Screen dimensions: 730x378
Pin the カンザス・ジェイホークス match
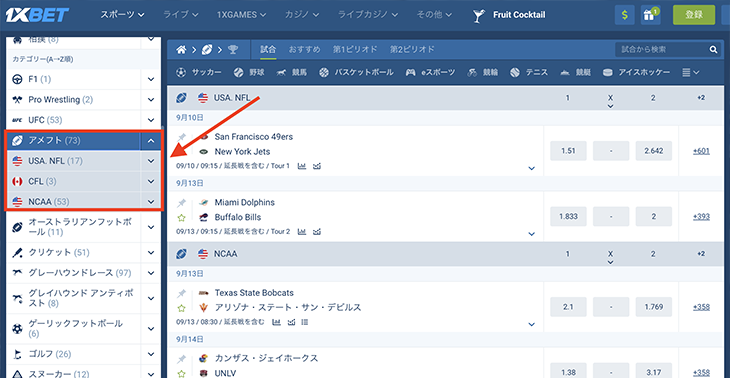[182, 358]
